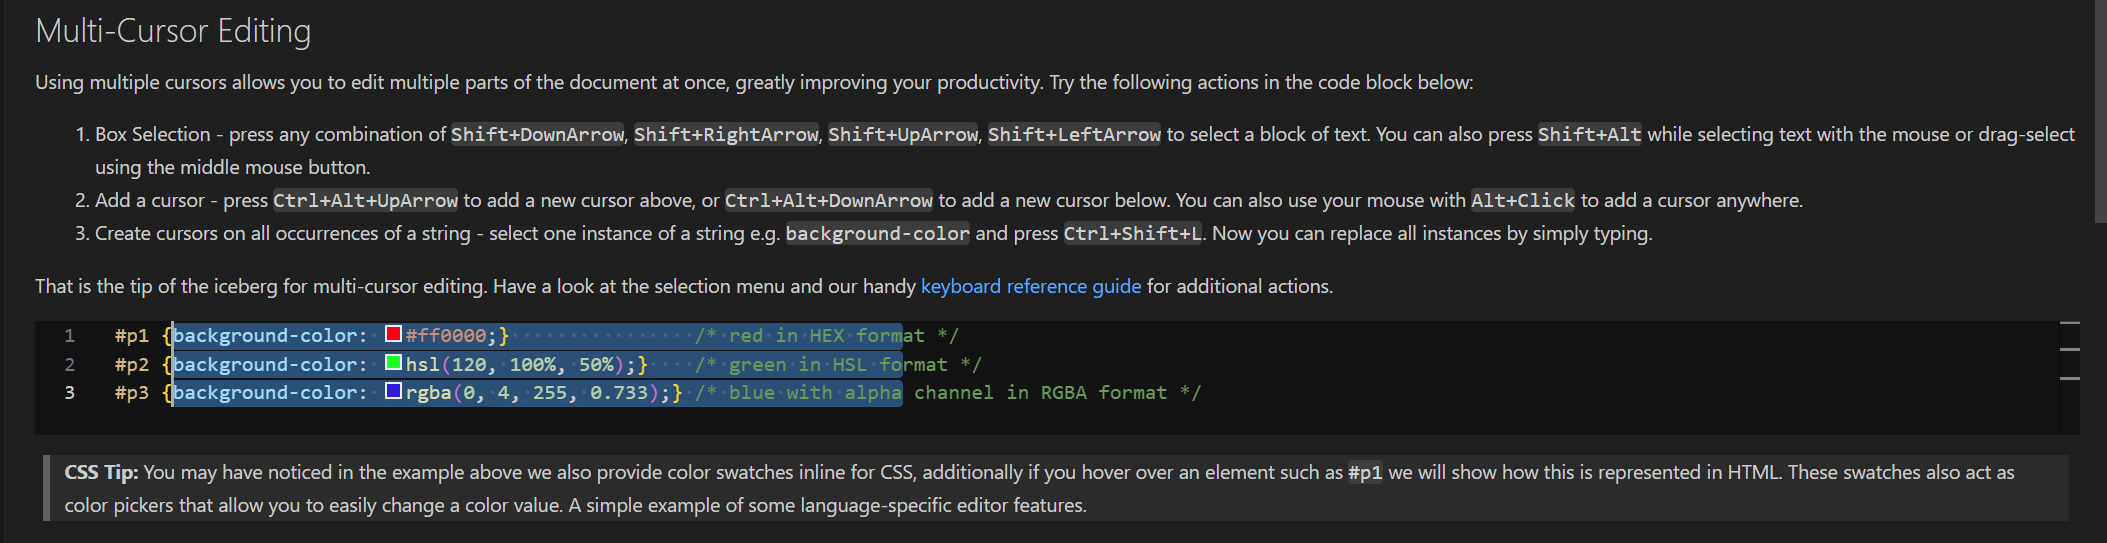Screen dimensions: 2107x543
Task: Click the Alt+Click shortcut text
Action: [1523, 201]
